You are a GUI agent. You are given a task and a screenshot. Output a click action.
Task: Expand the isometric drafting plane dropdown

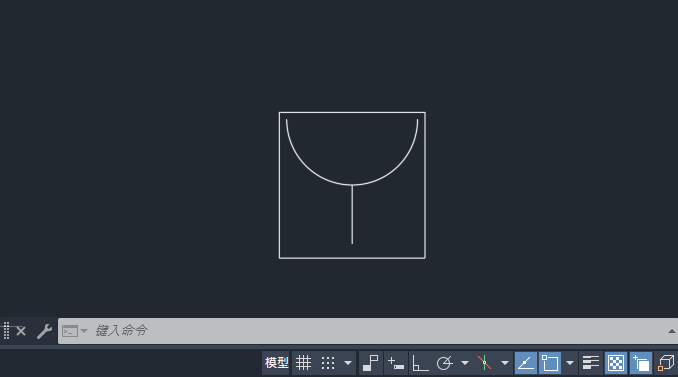[x=505, y=363]
